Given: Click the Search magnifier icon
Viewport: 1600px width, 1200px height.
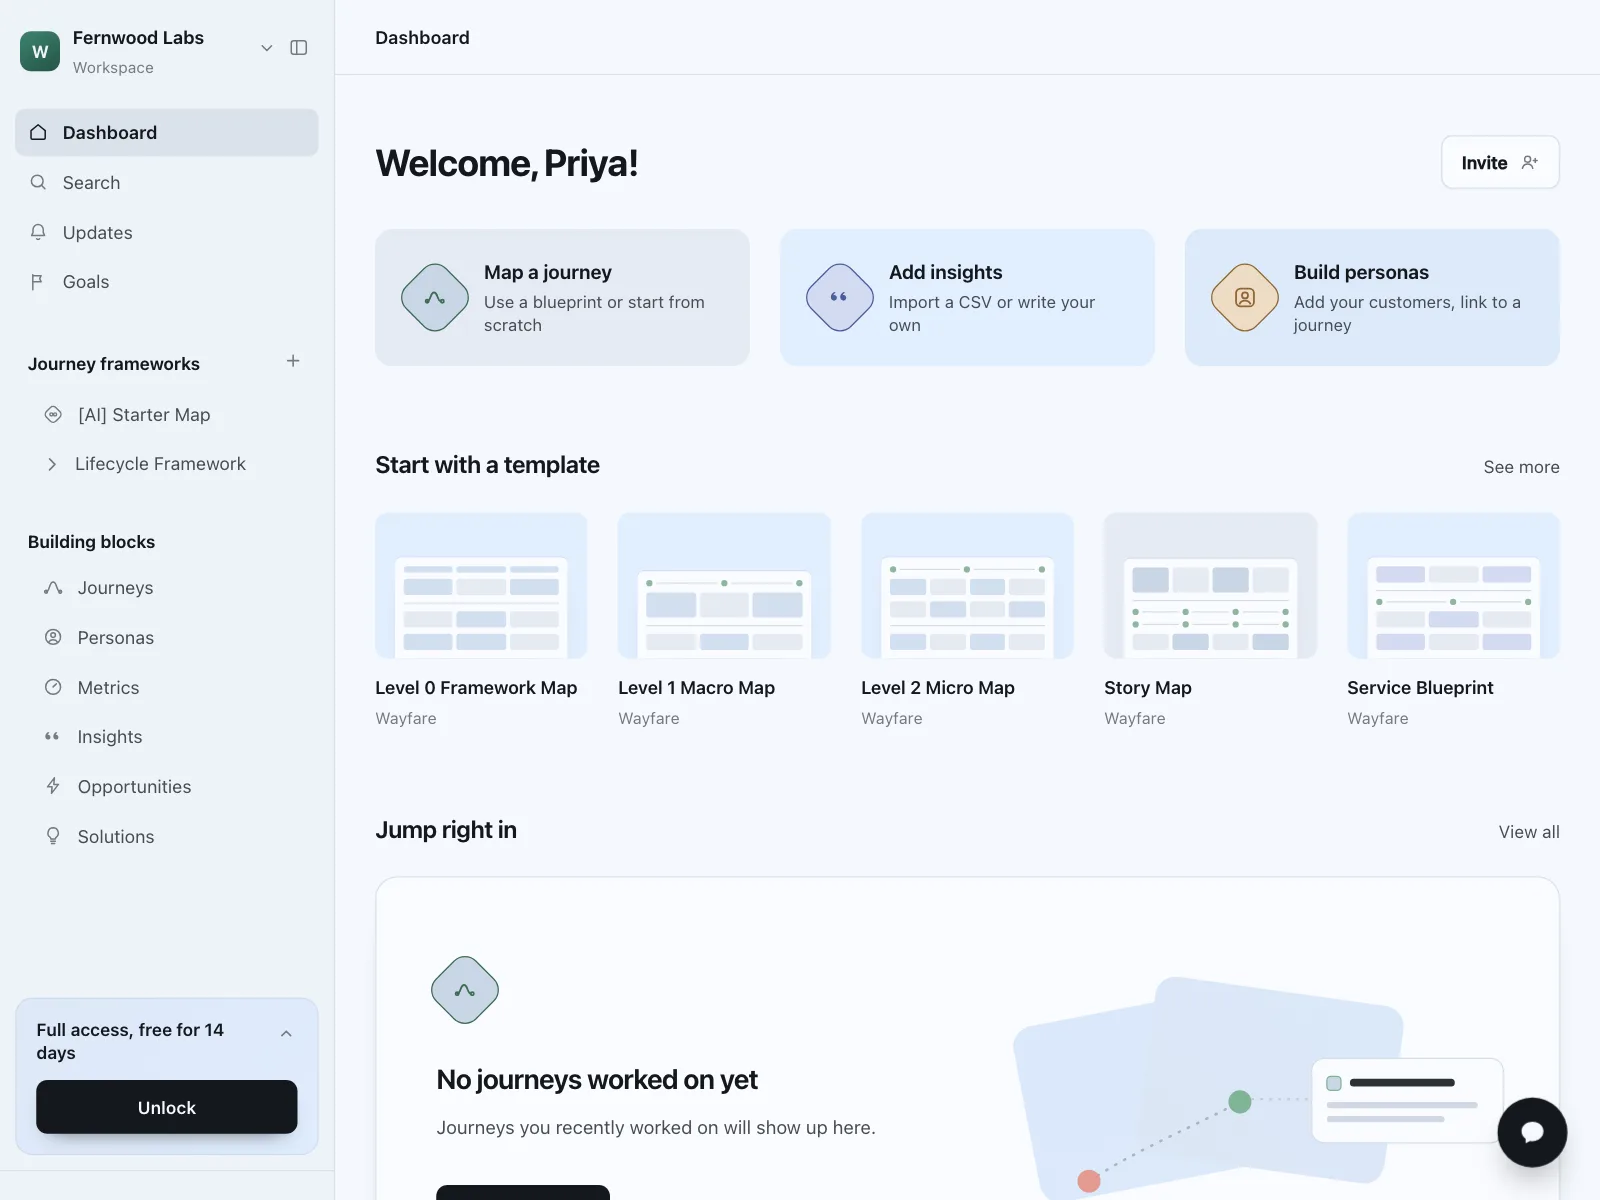Looking at the screenshot, I should pos(38,182).
